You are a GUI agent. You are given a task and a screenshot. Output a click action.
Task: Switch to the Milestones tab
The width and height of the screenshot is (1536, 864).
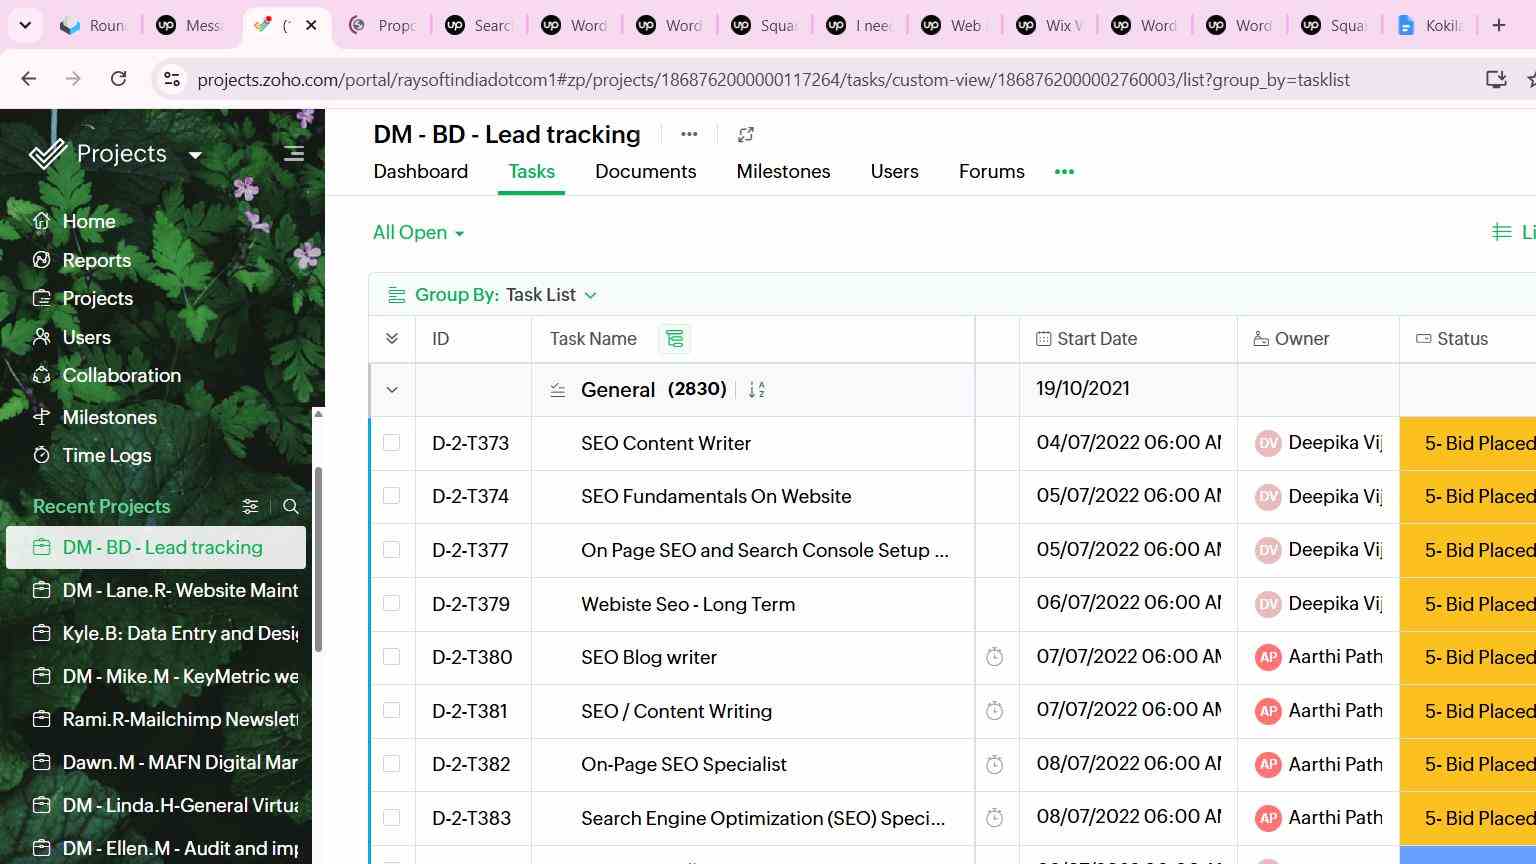pos(783,172)
